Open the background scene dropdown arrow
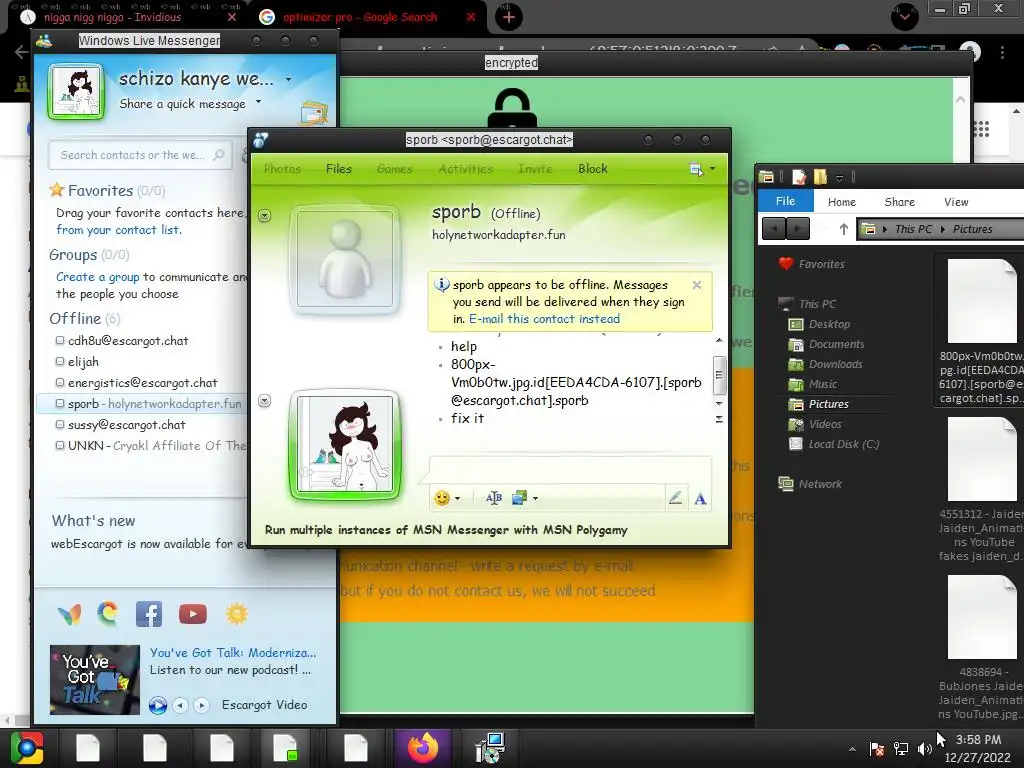 pyautogui.click(x=536, y=499)
